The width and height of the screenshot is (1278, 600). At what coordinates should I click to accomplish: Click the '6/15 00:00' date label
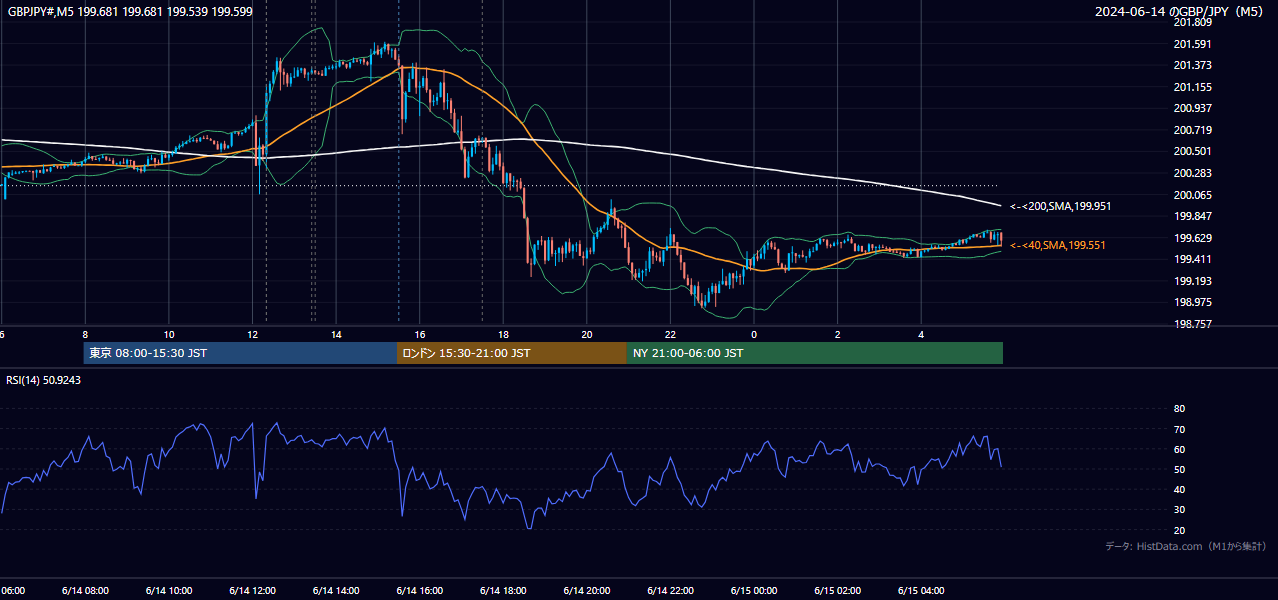pos(754,591)
